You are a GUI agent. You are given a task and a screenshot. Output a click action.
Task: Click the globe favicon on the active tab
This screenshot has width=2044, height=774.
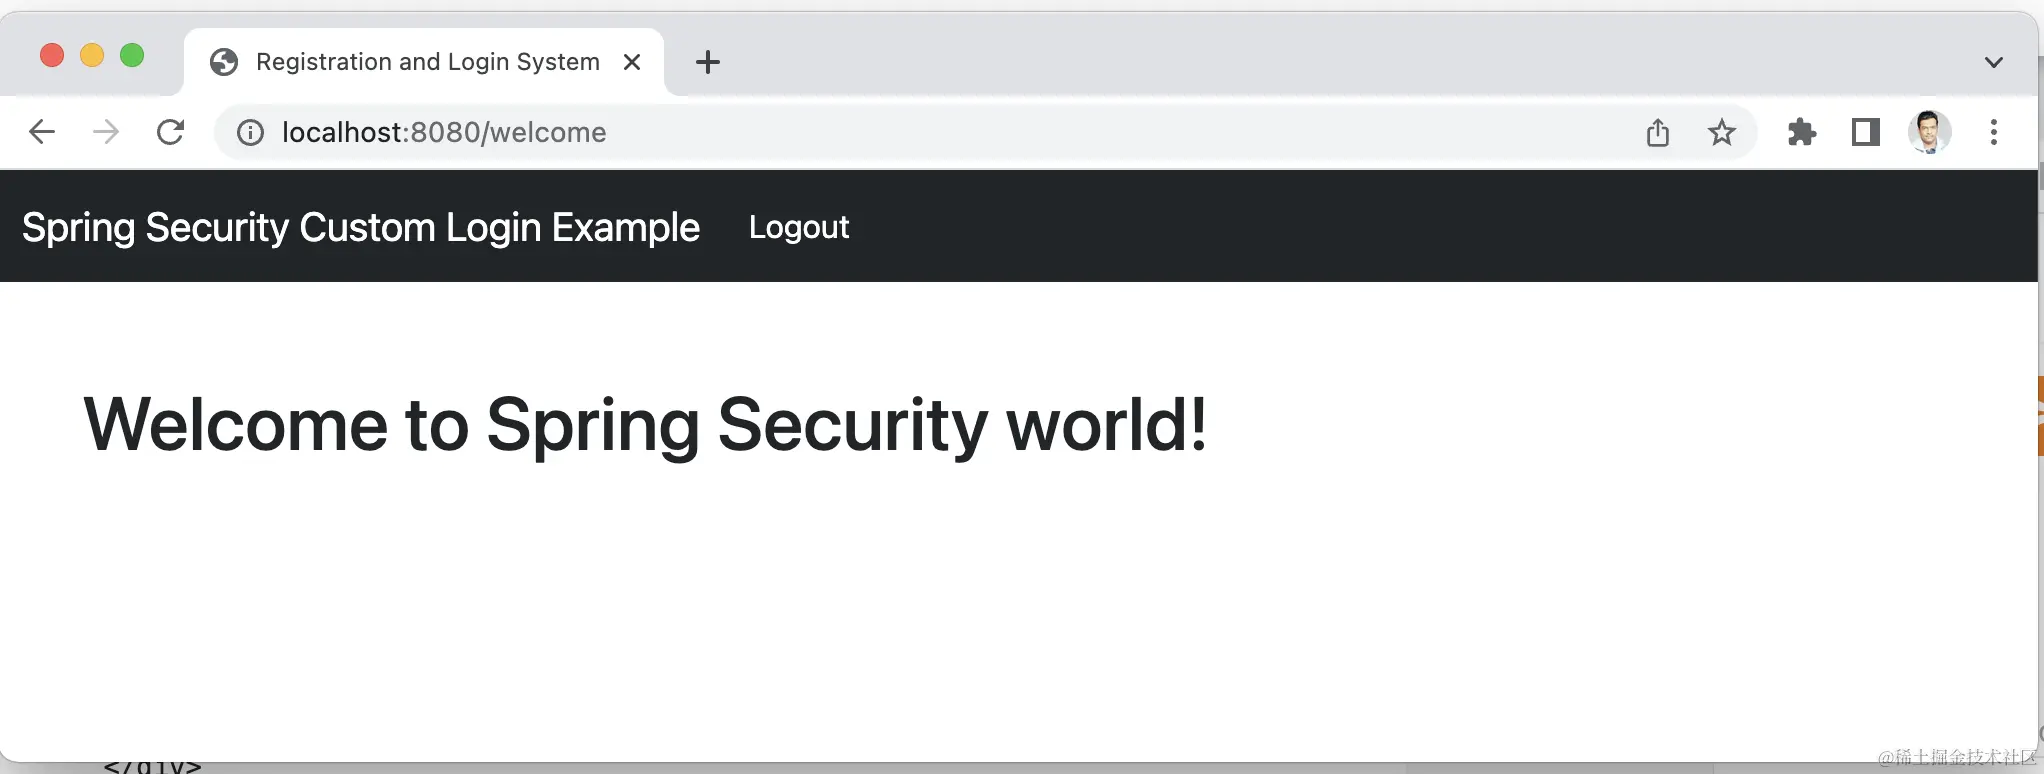223,61
